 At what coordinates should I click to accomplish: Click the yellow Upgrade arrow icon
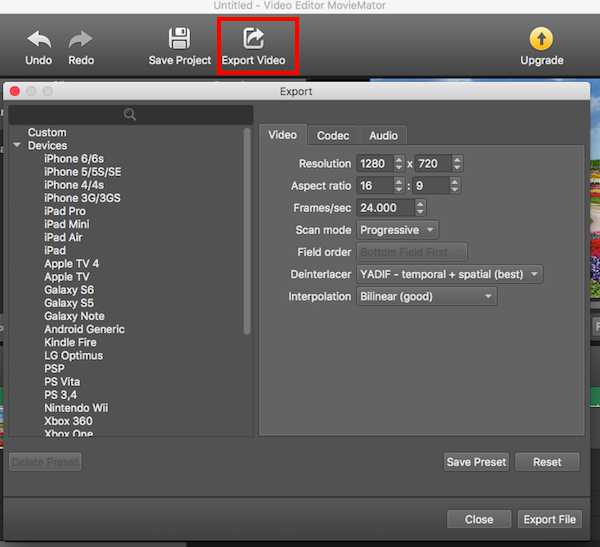[x=541, y=39]
